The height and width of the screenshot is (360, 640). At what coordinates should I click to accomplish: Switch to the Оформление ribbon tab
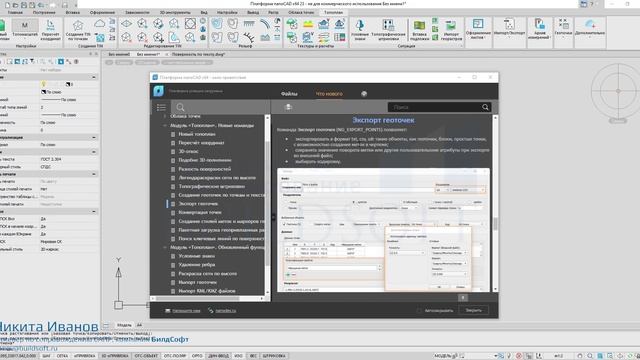[102, 13]
